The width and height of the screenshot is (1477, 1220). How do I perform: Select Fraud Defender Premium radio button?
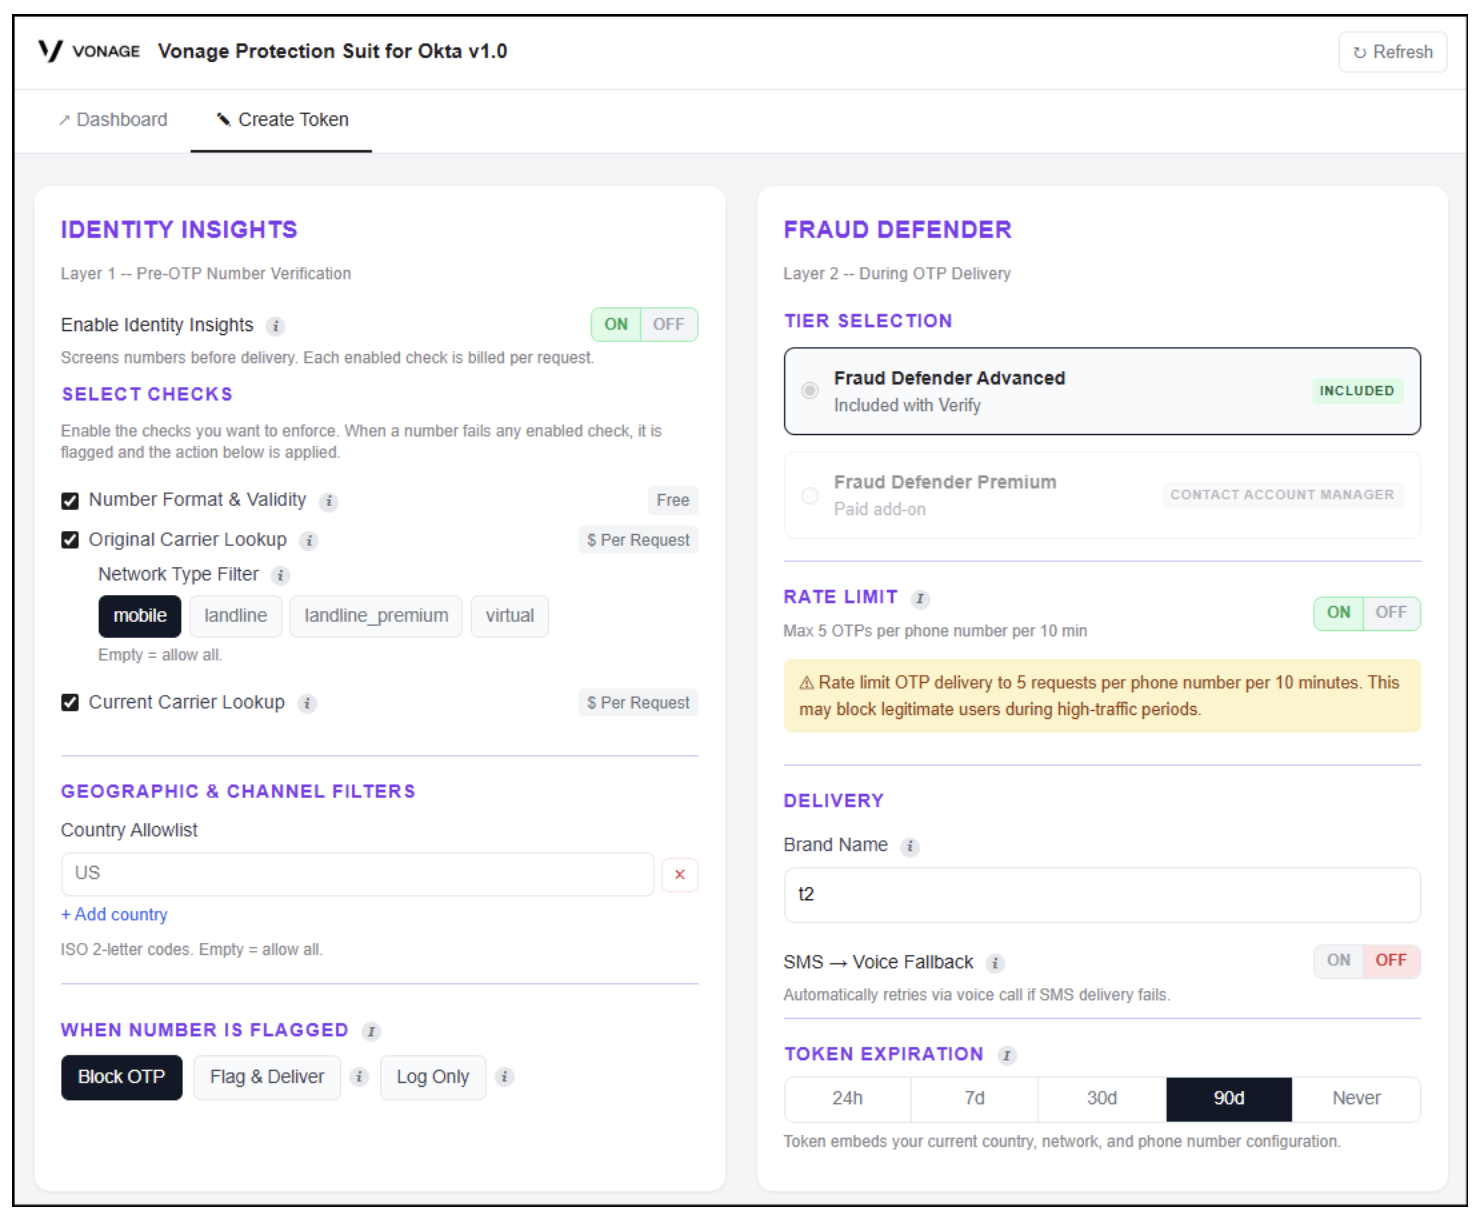(810, 495)
